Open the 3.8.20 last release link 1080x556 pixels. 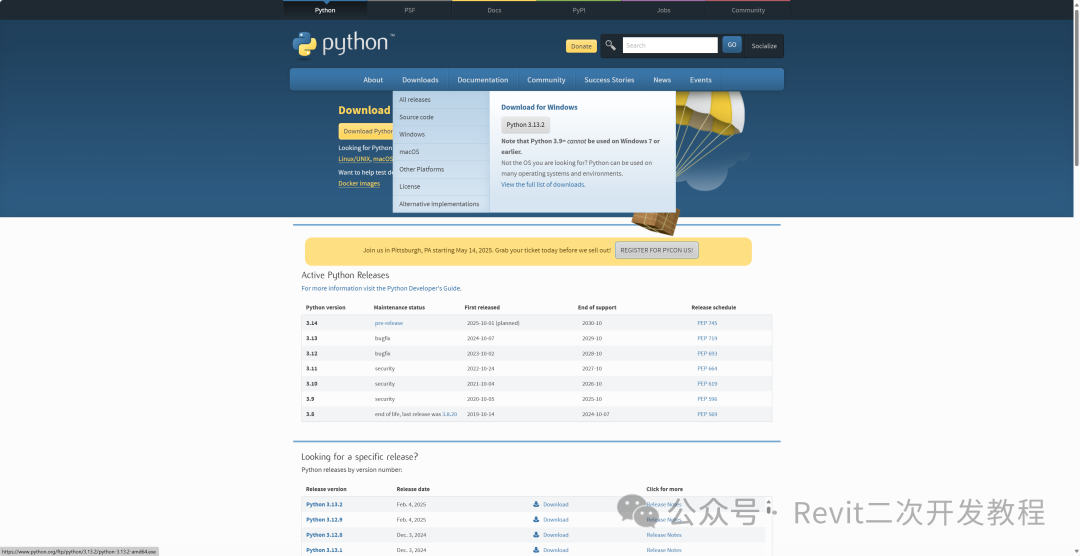(450, 414)
